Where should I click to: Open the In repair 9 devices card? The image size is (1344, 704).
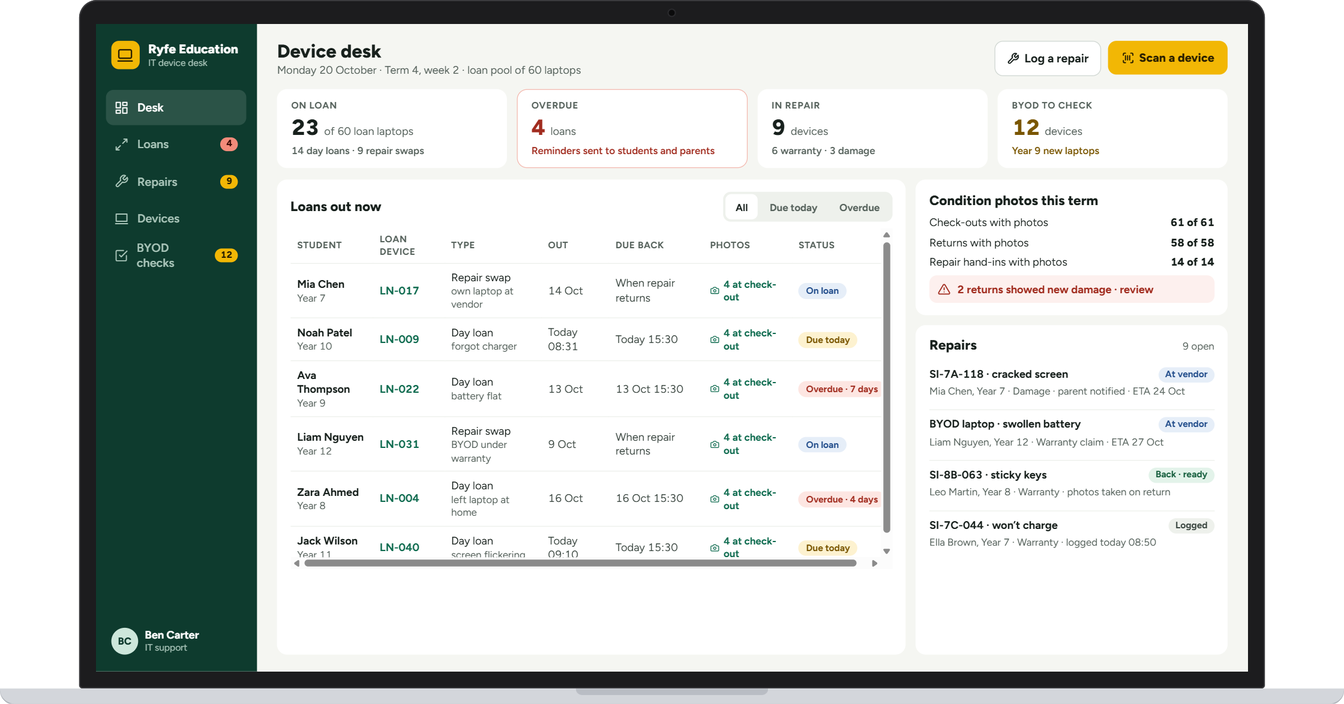point(872,128)
